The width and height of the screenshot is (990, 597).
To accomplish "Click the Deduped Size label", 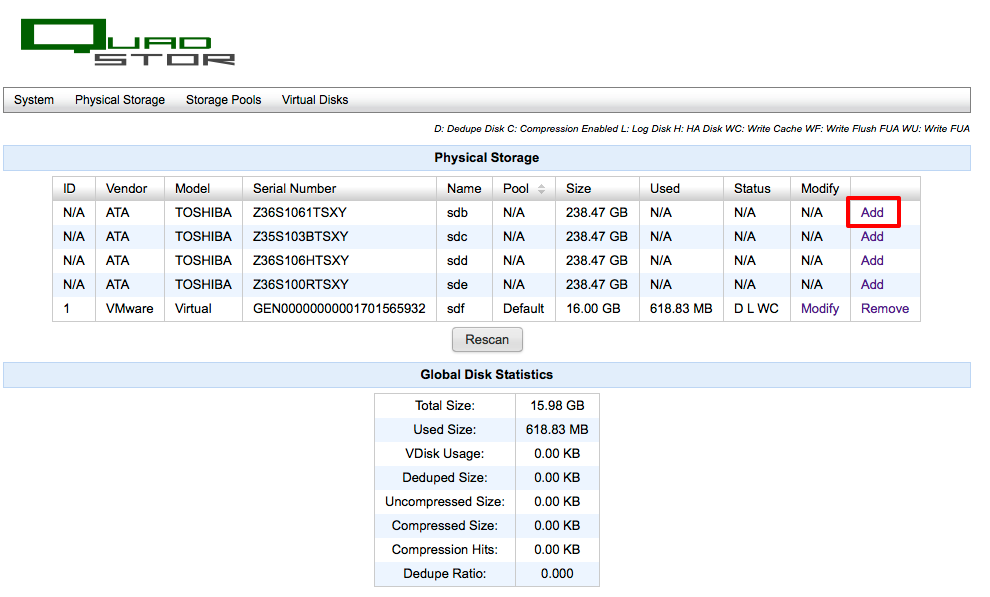I will [444, 478].
